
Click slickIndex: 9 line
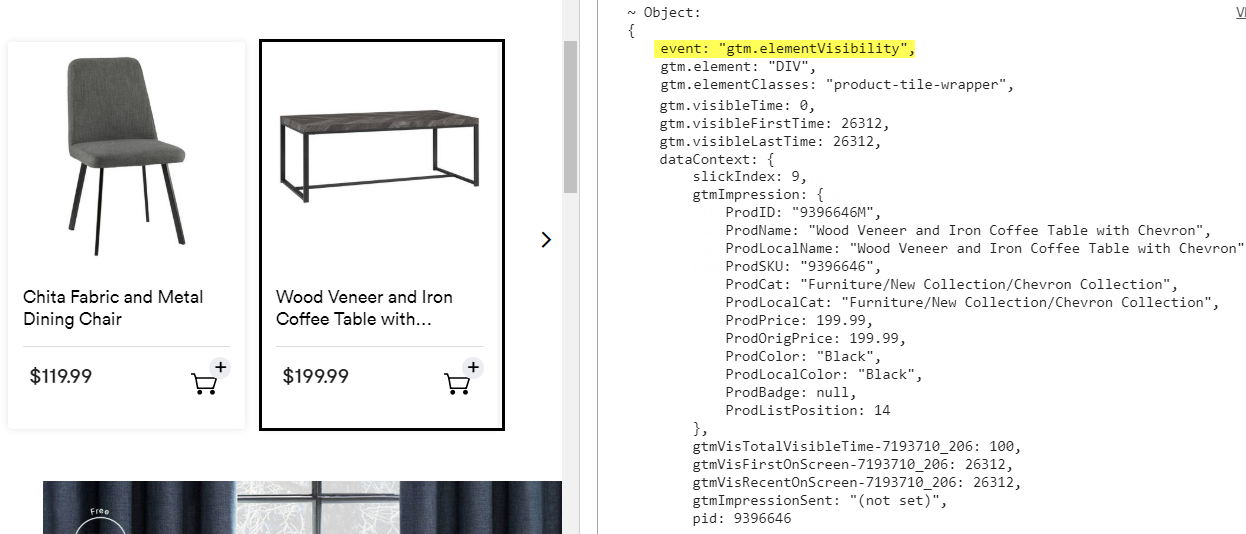click(750, 177)
